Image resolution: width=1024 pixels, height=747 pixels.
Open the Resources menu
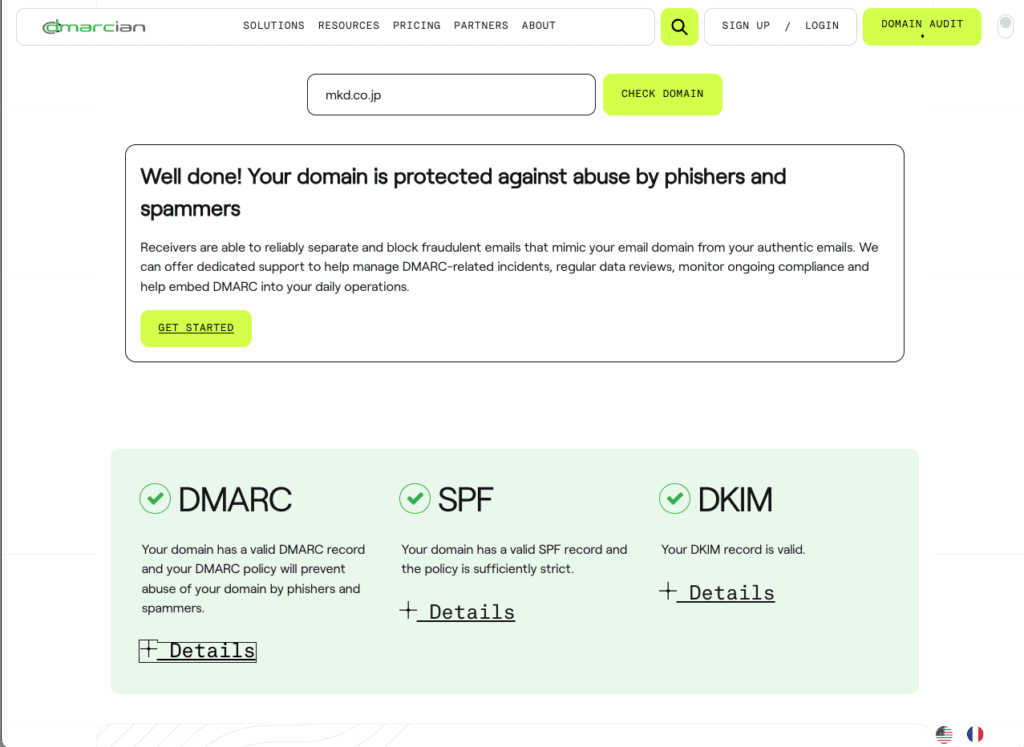pos(348,26)
